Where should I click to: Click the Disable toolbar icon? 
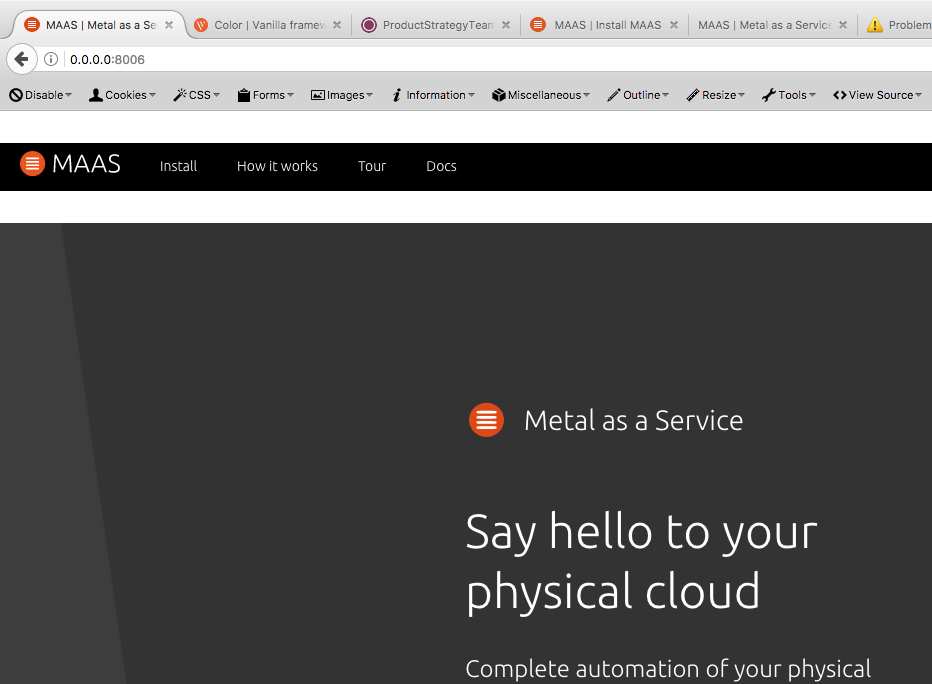click(17, 95)
